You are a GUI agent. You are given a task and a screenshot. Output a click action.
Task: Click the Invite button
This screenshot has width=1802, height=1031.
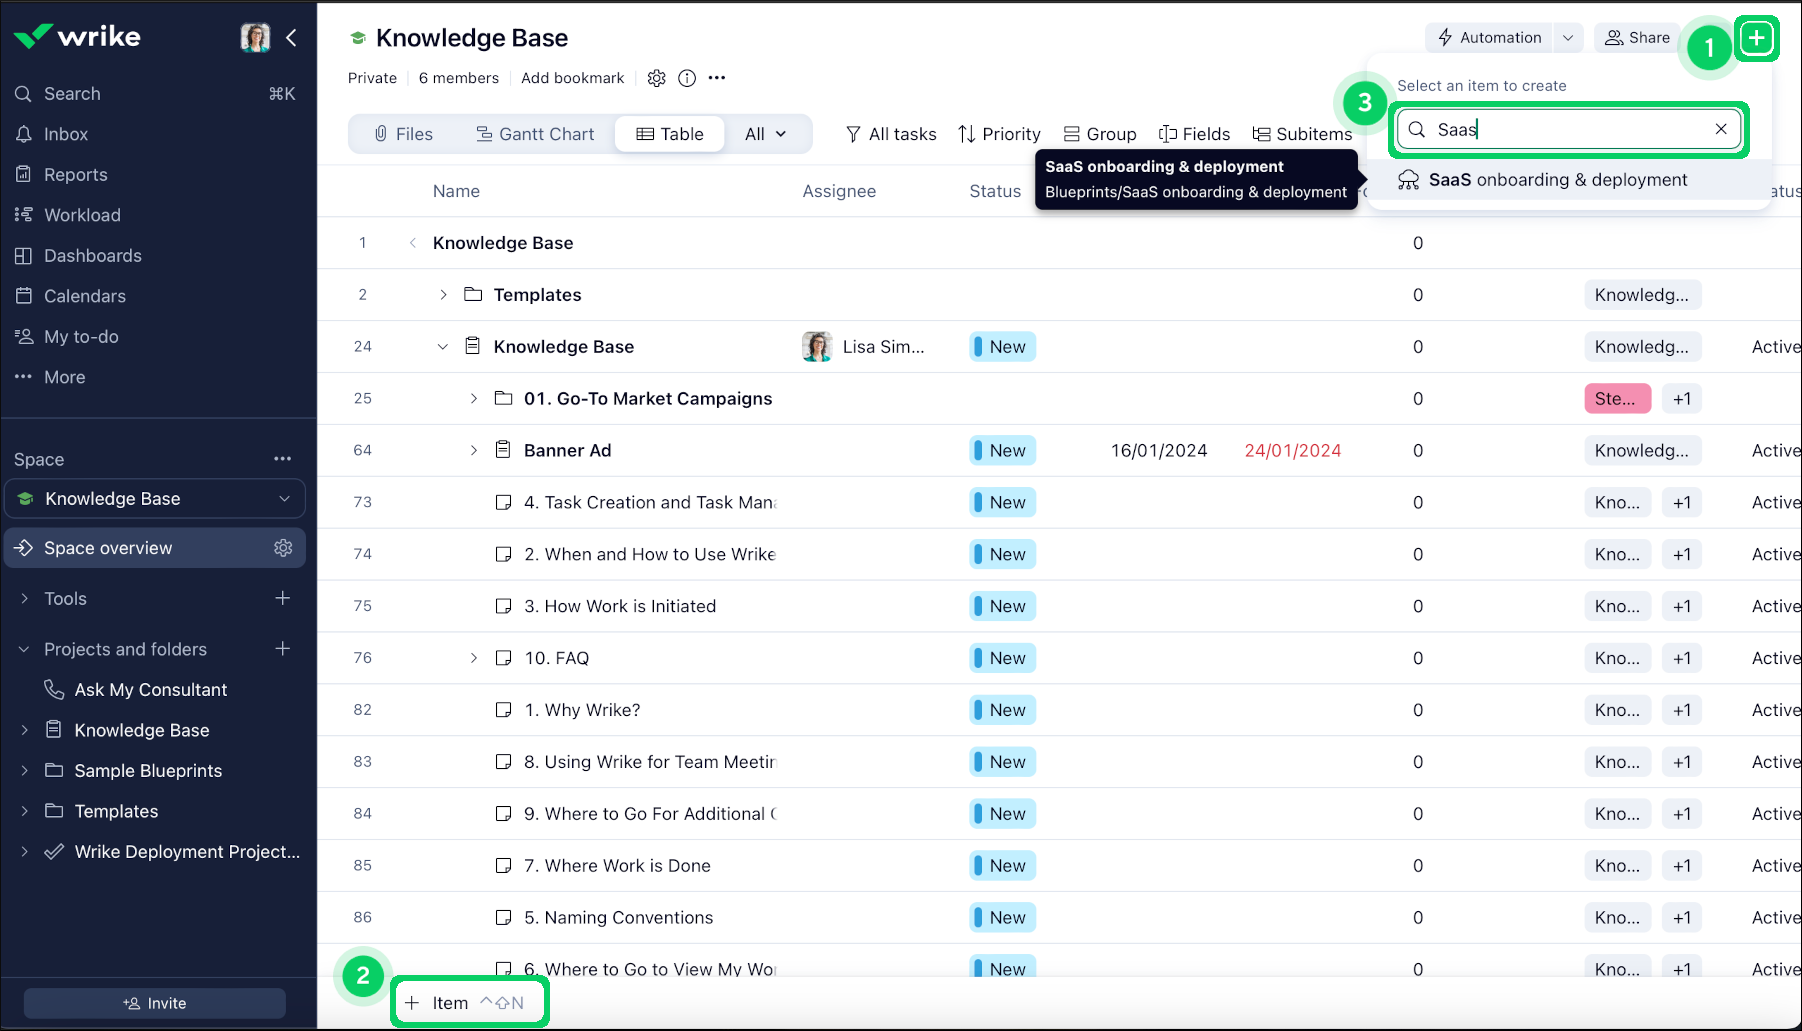click(x=154, y=1003)
